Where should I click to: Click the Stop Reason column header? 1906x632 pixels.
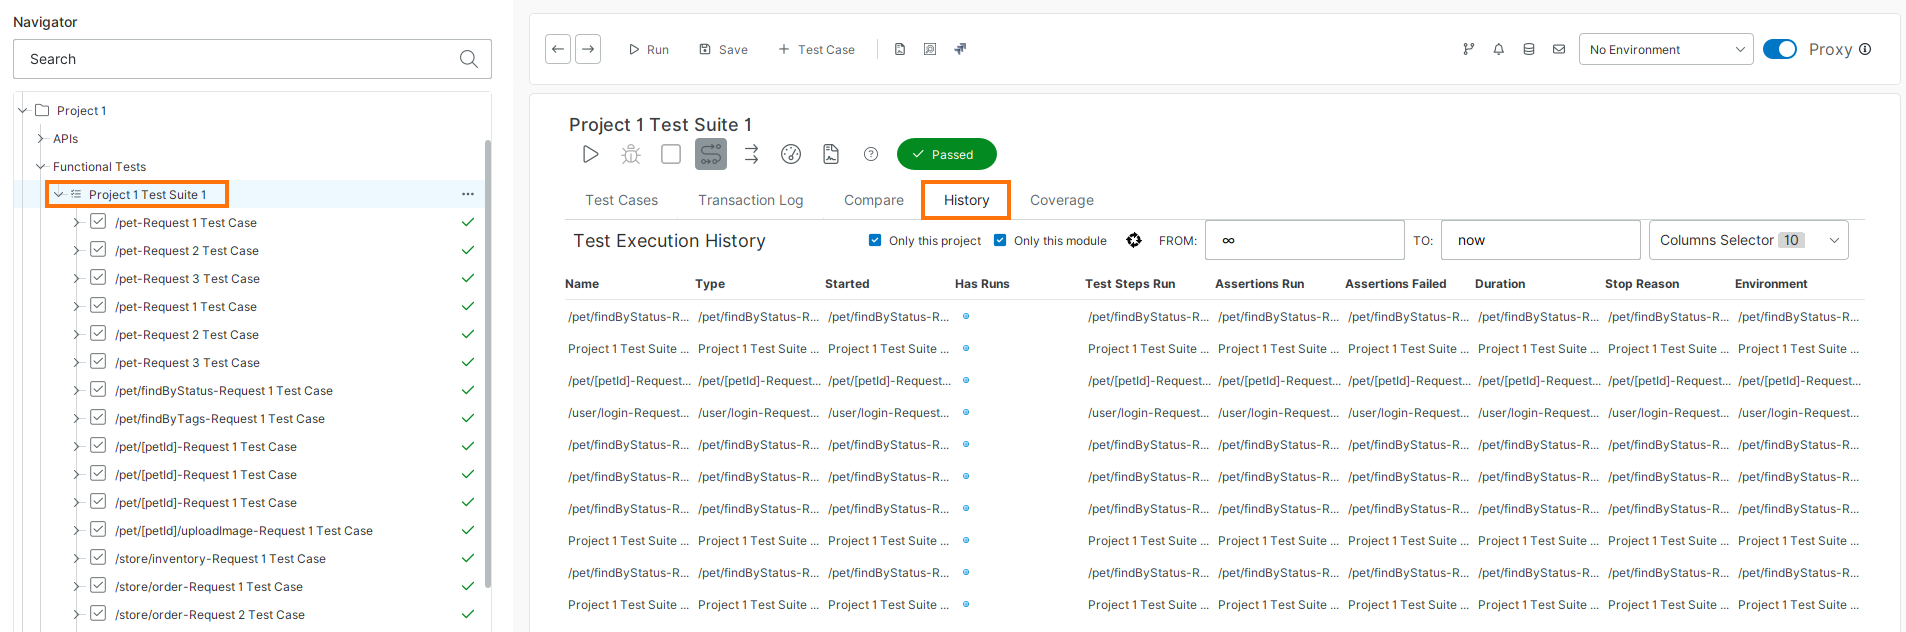point(1642,284)
